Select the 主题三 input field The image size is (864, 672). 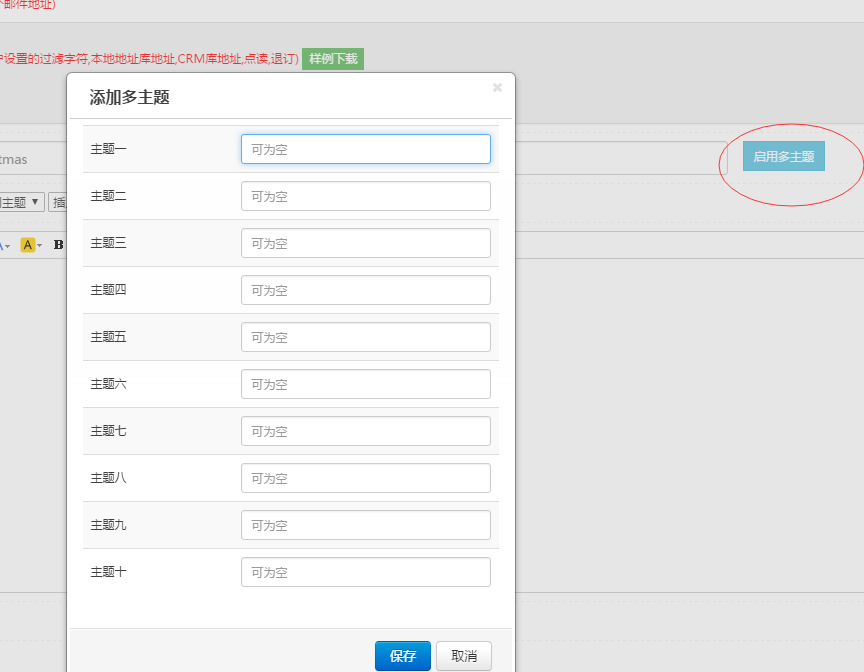coord(365,243)
